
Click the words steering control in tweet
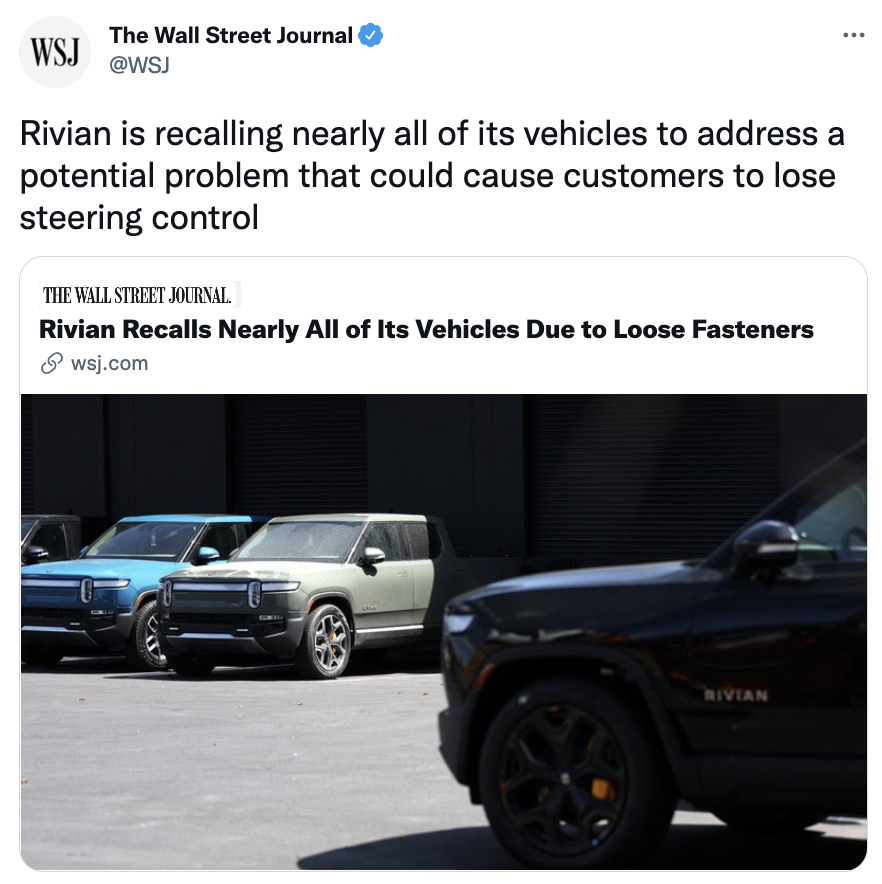[139, 218]
